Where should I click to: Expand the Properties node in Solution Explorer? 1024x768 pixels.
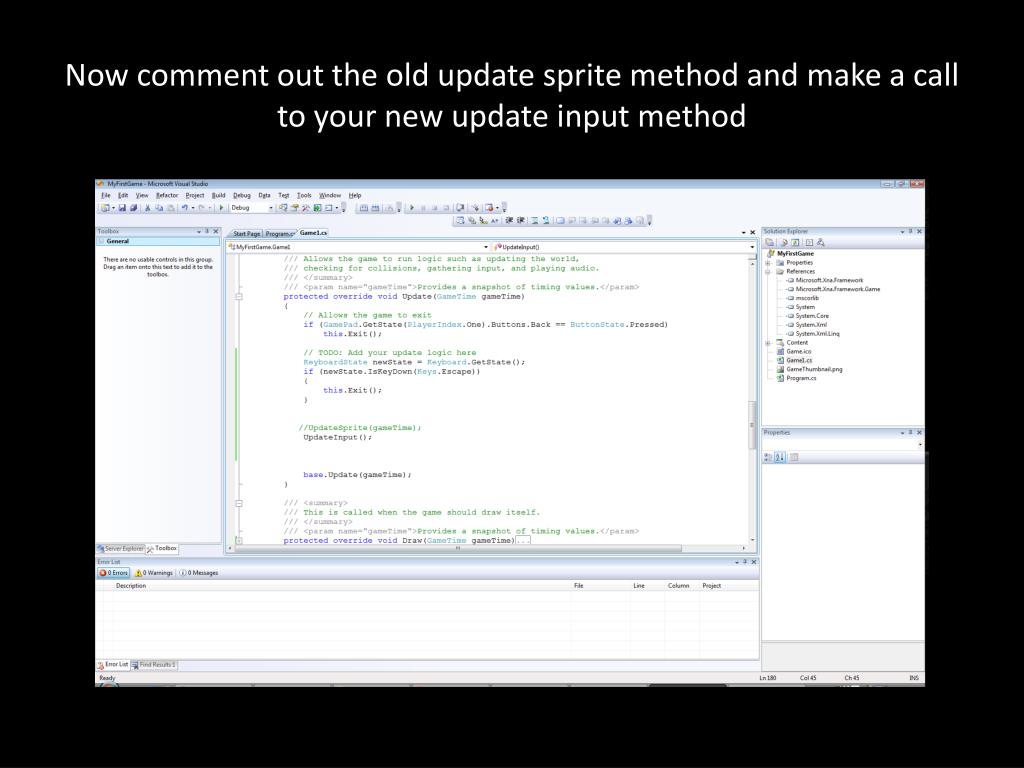tap(768, 263)
